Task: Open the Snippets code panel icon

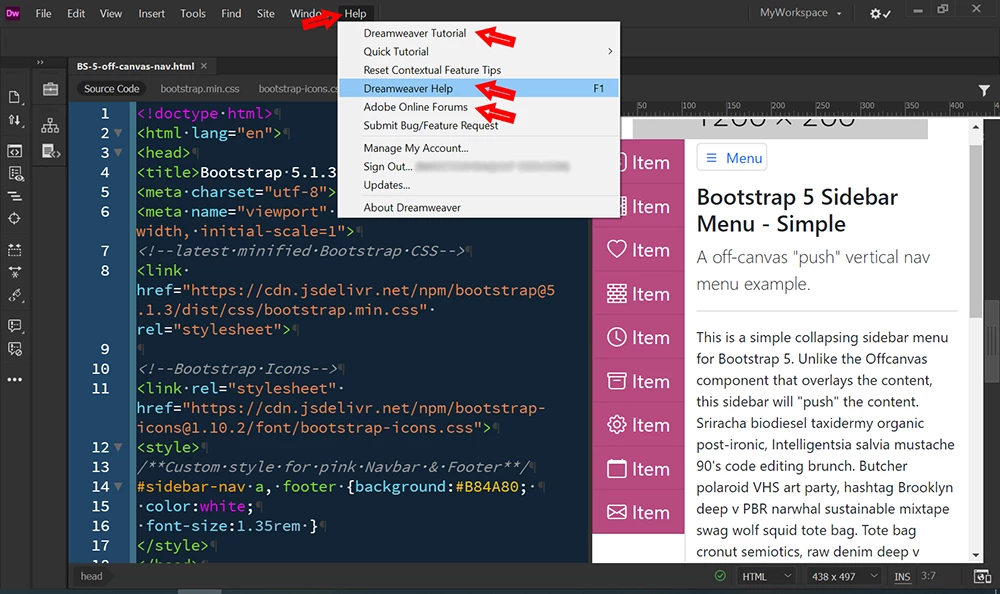Action: click(50, 151)
